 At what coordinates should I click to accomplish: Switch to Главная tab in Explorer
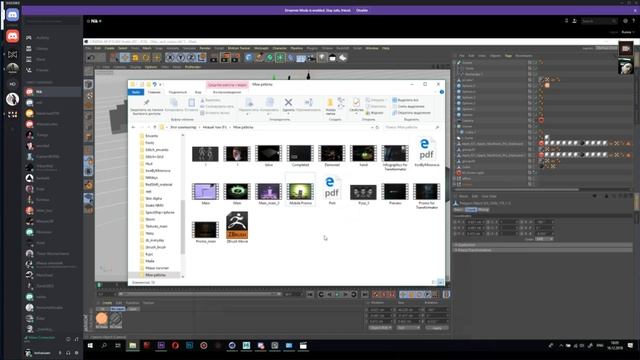[x=154, y=92]
